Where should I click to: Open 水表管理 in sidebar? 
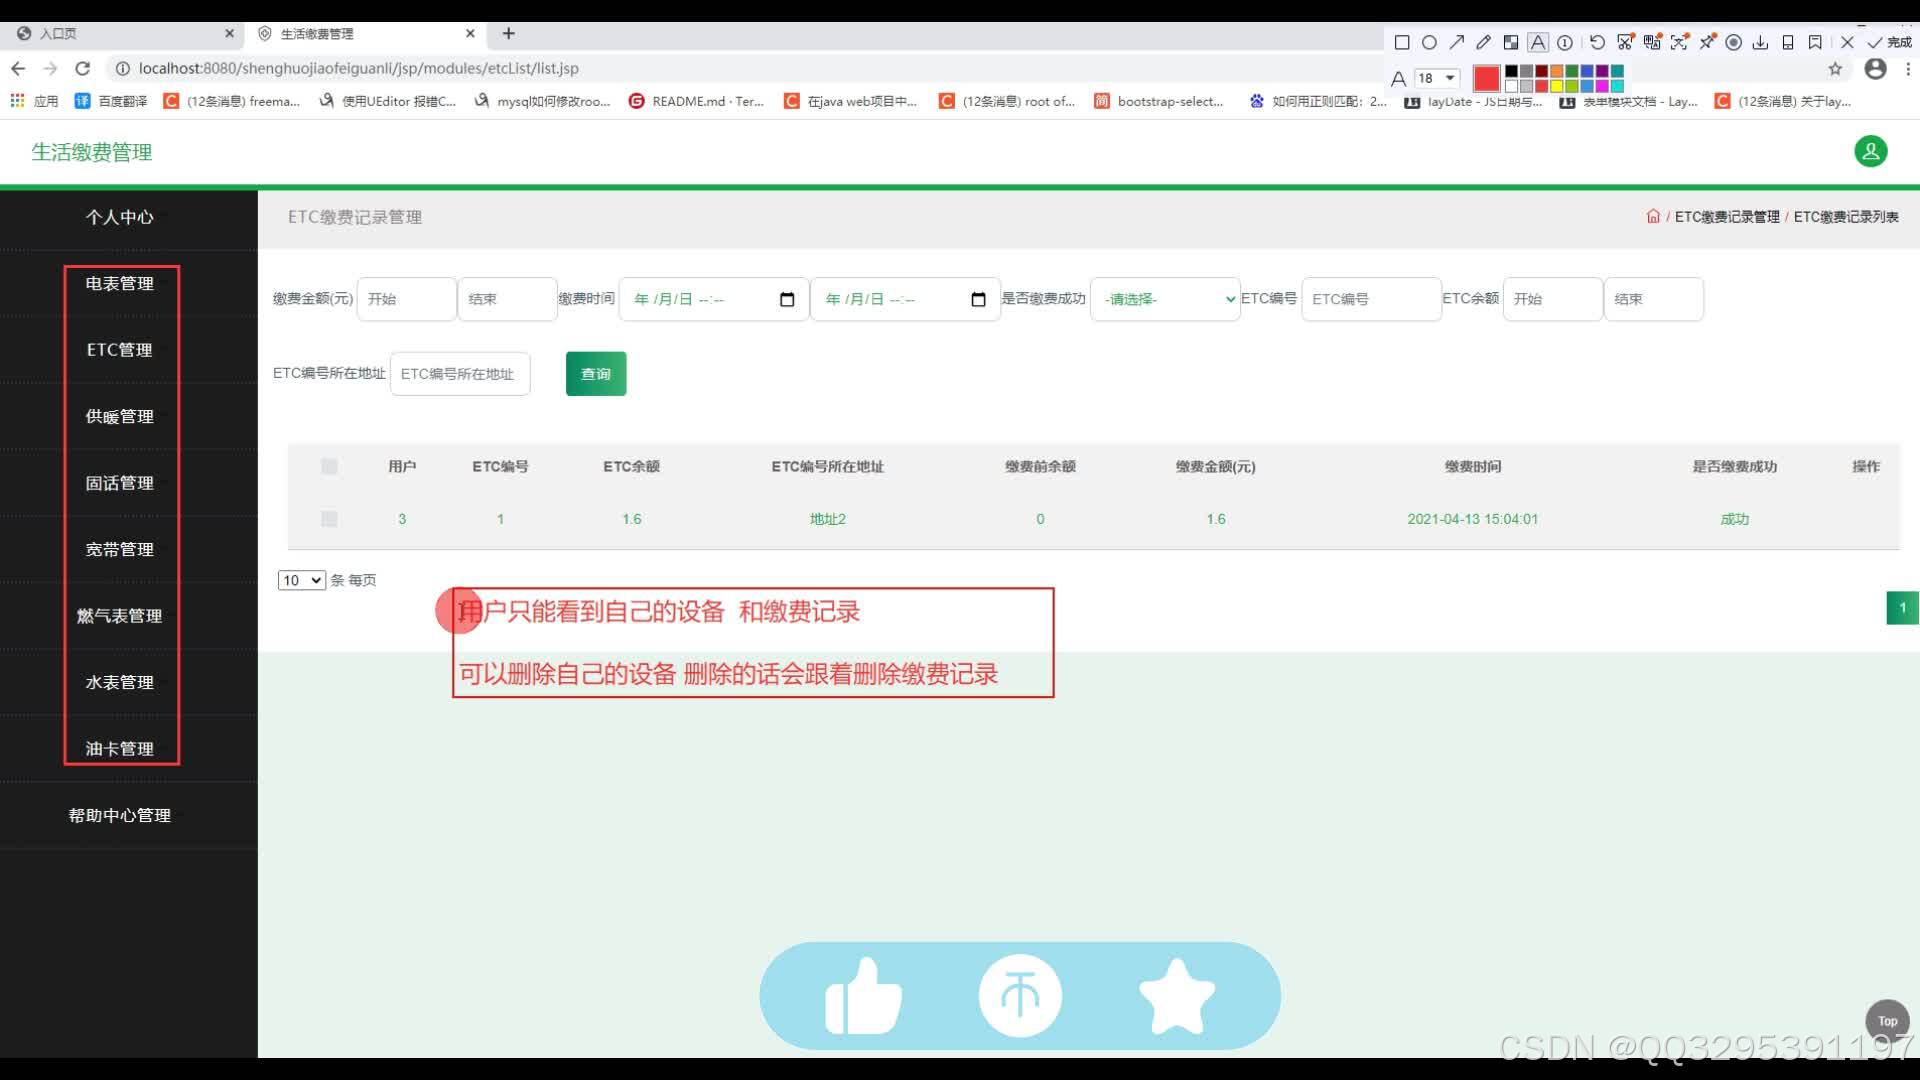(x=119, y=682)
